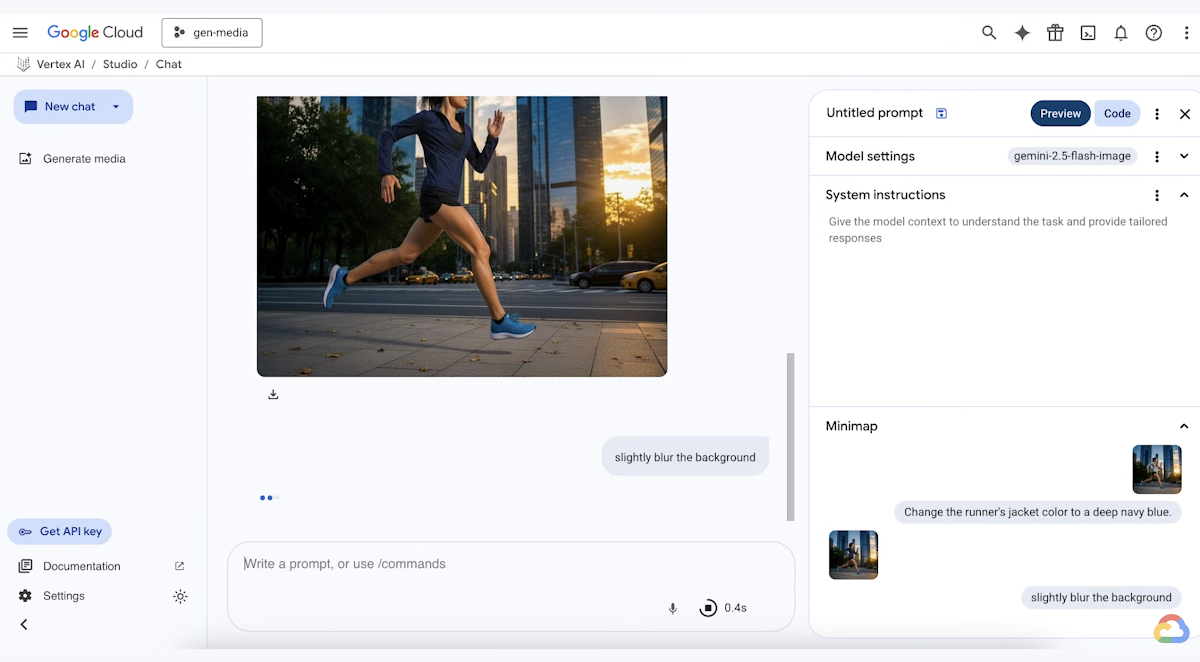
Task: Click the download icon under the runner image
Action: pyautogui.click(x=273, y=394)
